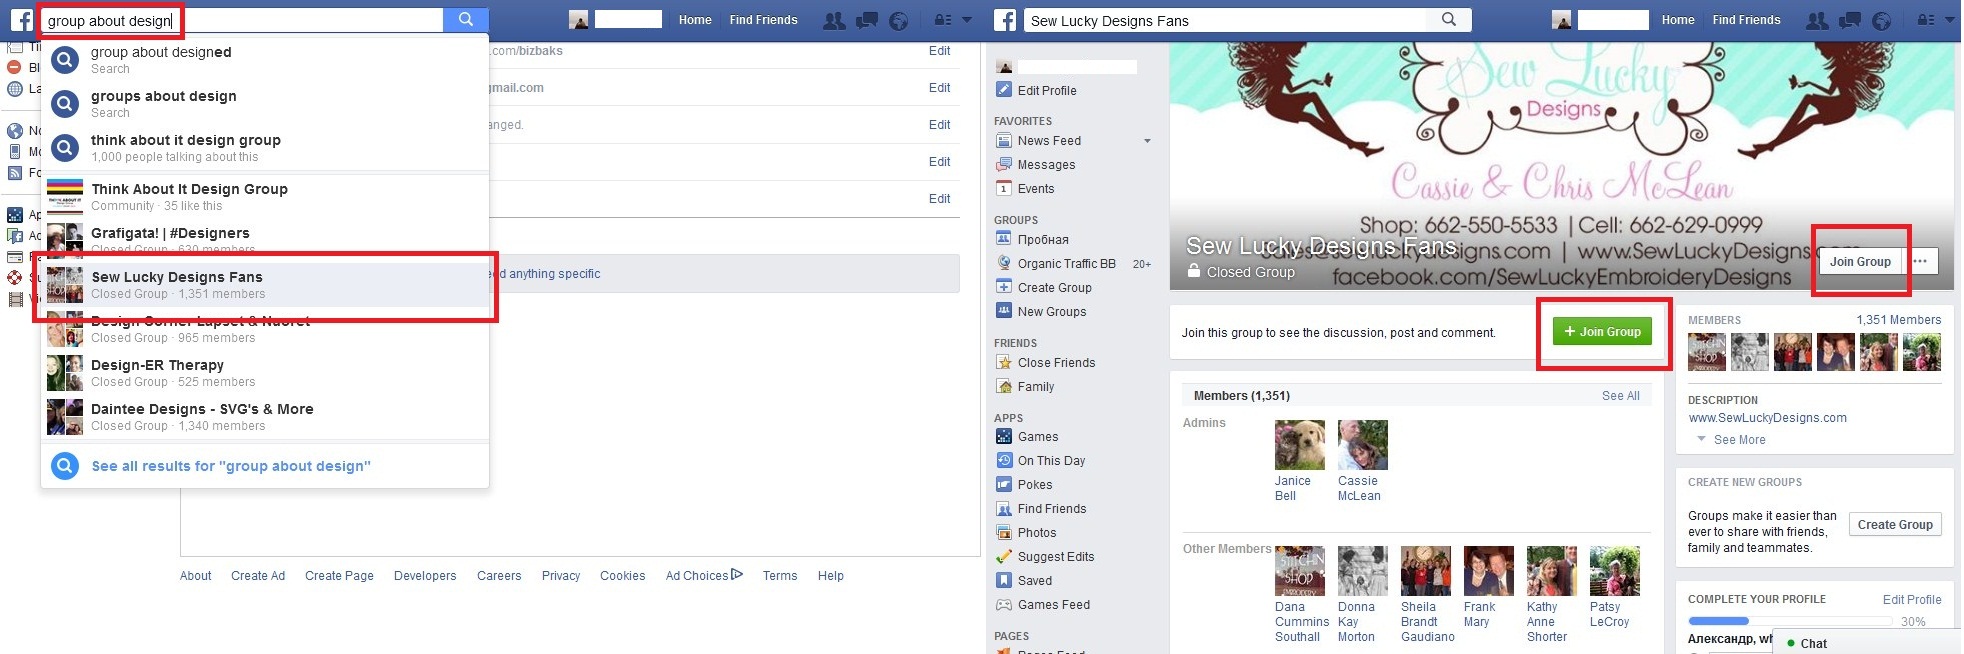Click the Messages icon in the sidebar
Image resolution: width=1964 pixels, height=654 pixels.
[x=1004, y=165]
